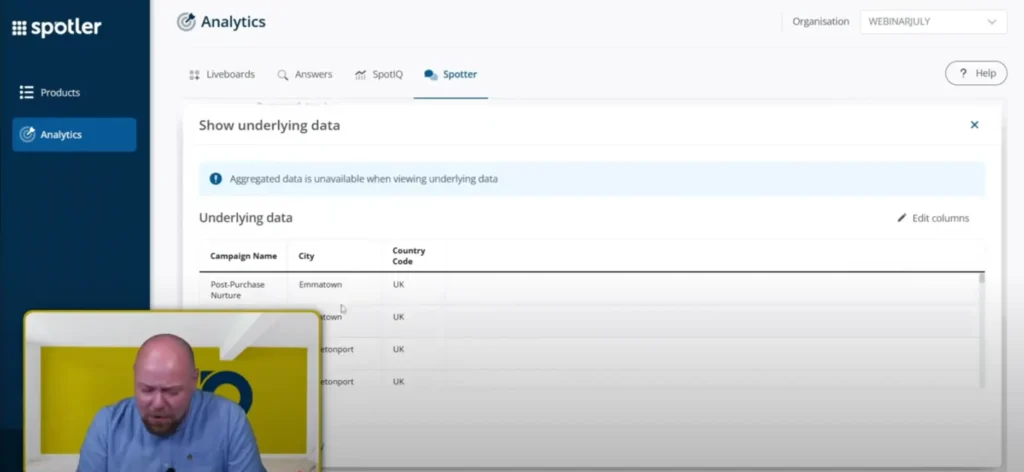The width and height of the screenshot is (1024, 472).
Task: Click the Analytics target icon in sidebar
Action: (27, 134)
